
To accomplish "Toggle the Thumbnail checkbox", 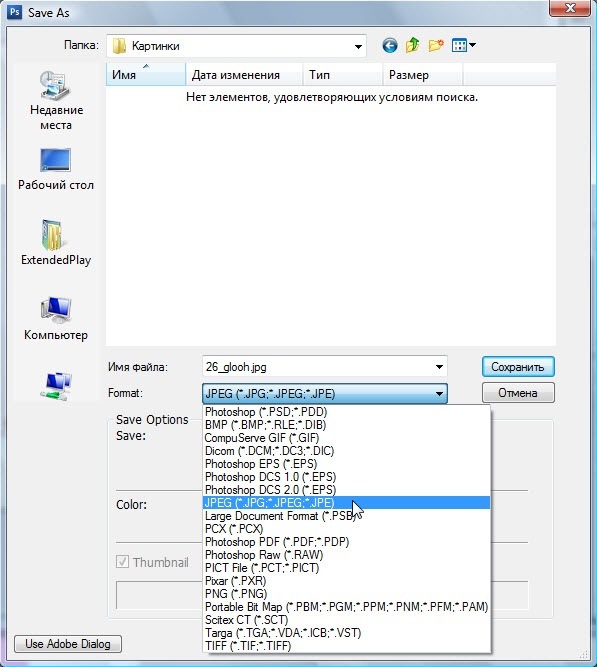I will [122, 562].
